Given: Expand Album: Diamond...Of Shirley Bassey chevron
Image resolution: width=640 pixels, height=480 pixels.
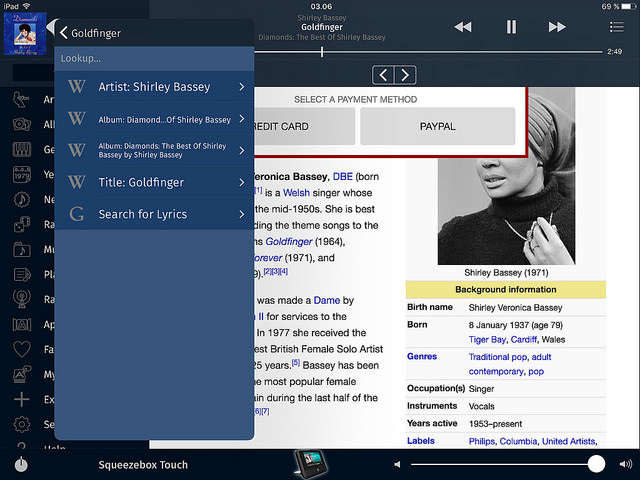Looking at the screenshot, I should coord(242,118).
